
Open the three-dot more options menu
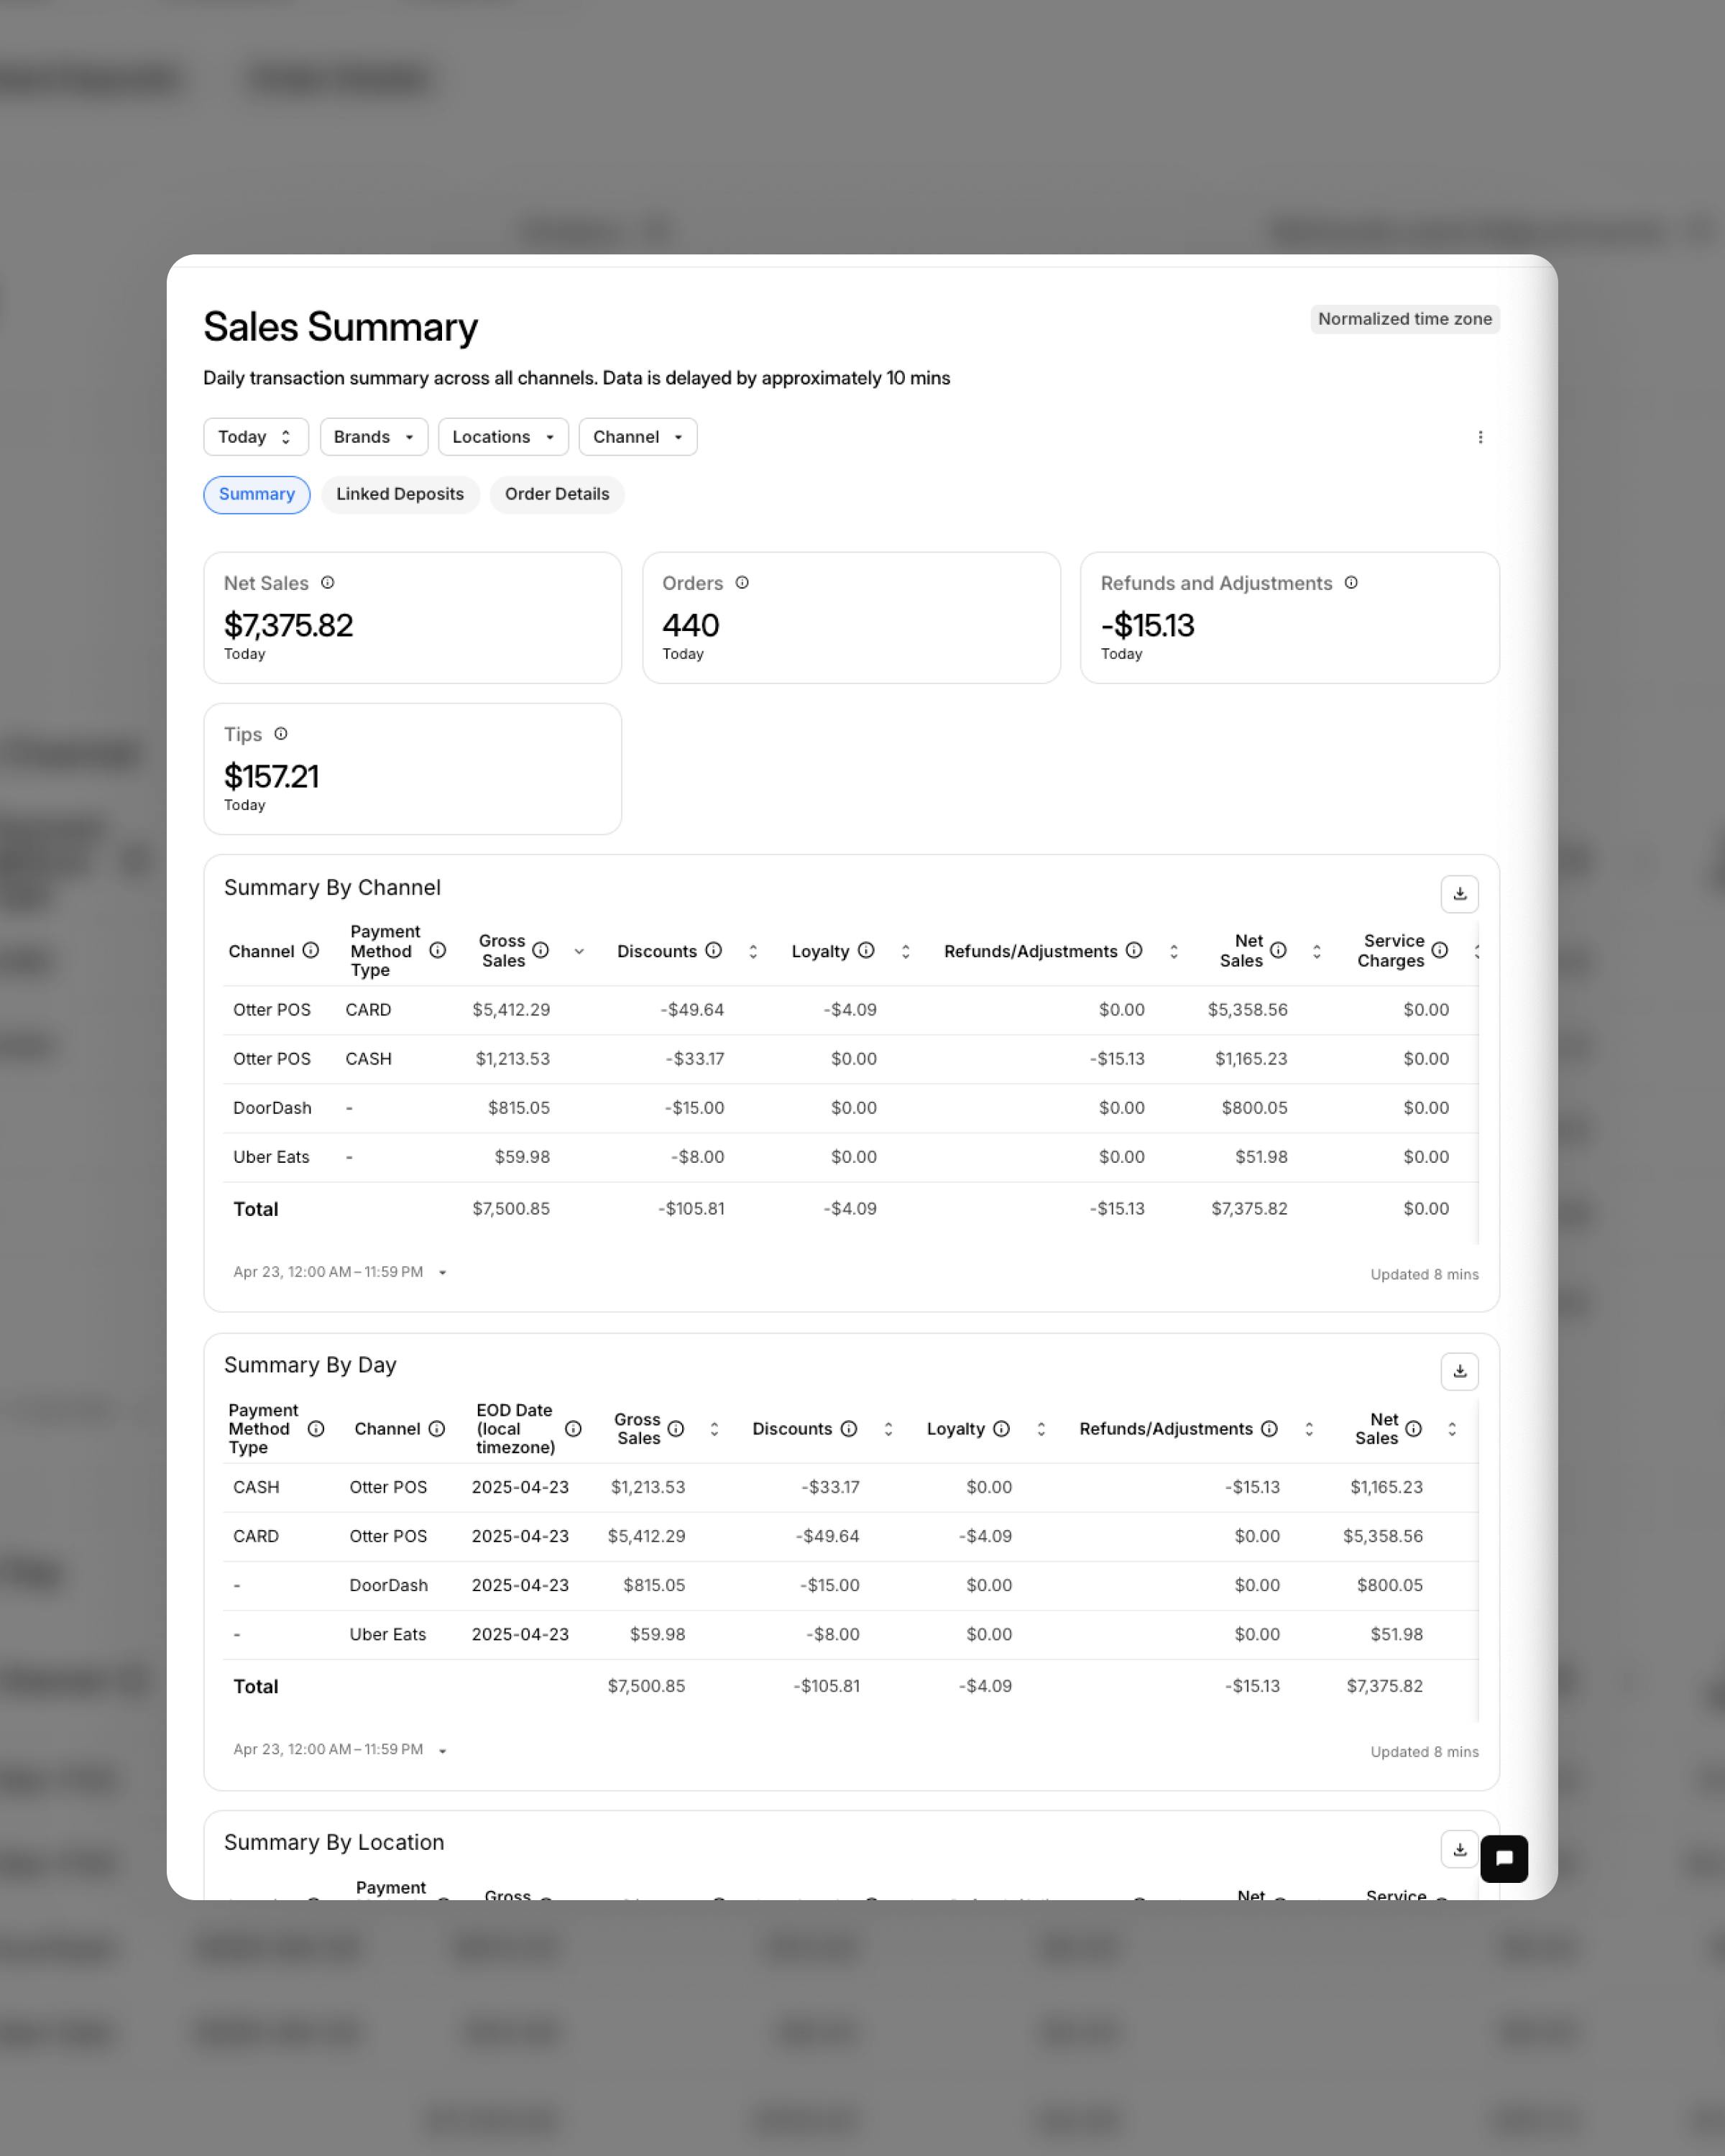point(1480,437)
